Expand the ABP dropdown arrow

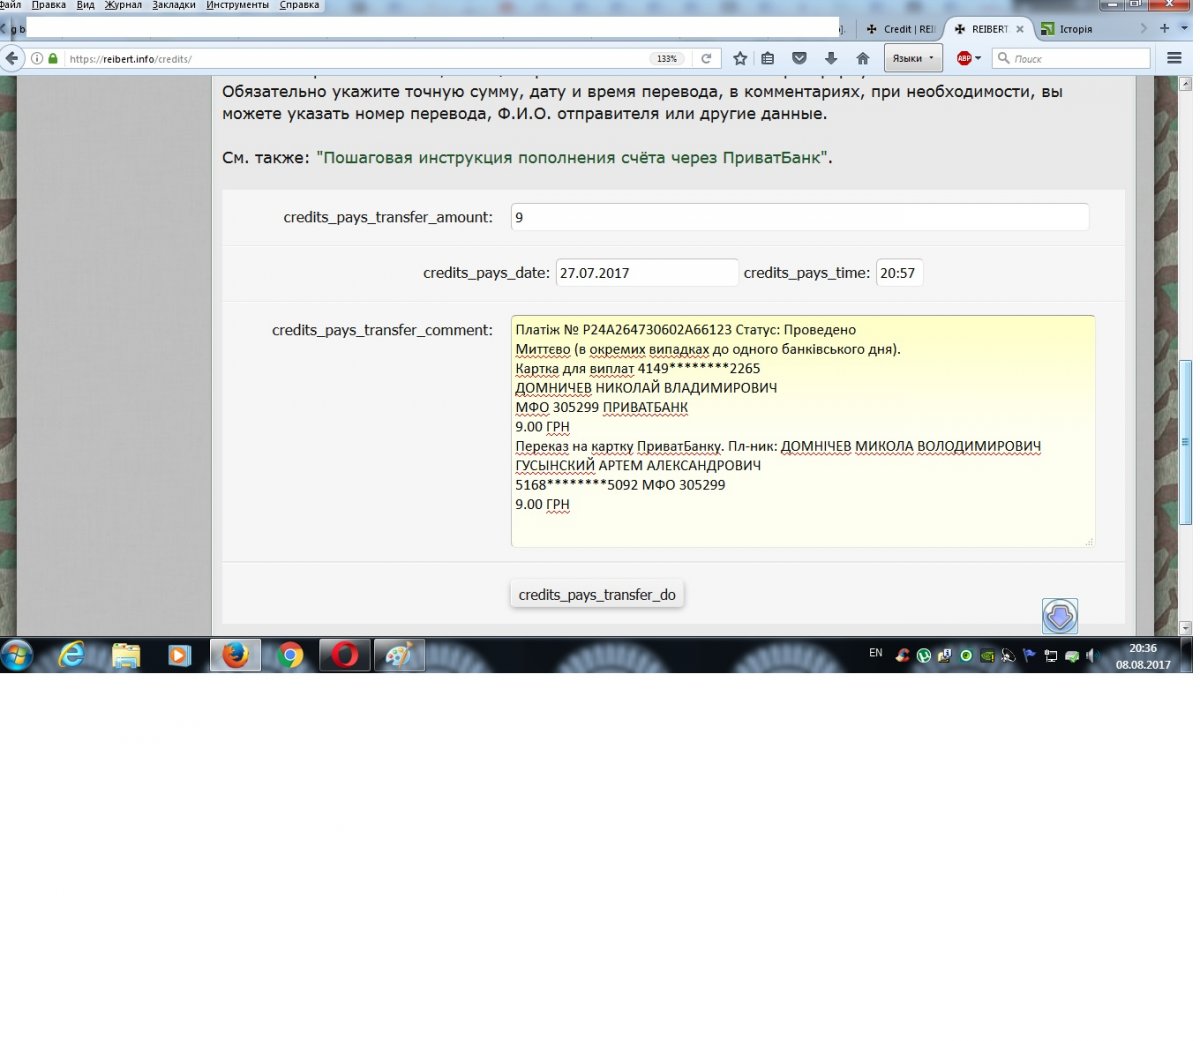click(x=978, y=59)
